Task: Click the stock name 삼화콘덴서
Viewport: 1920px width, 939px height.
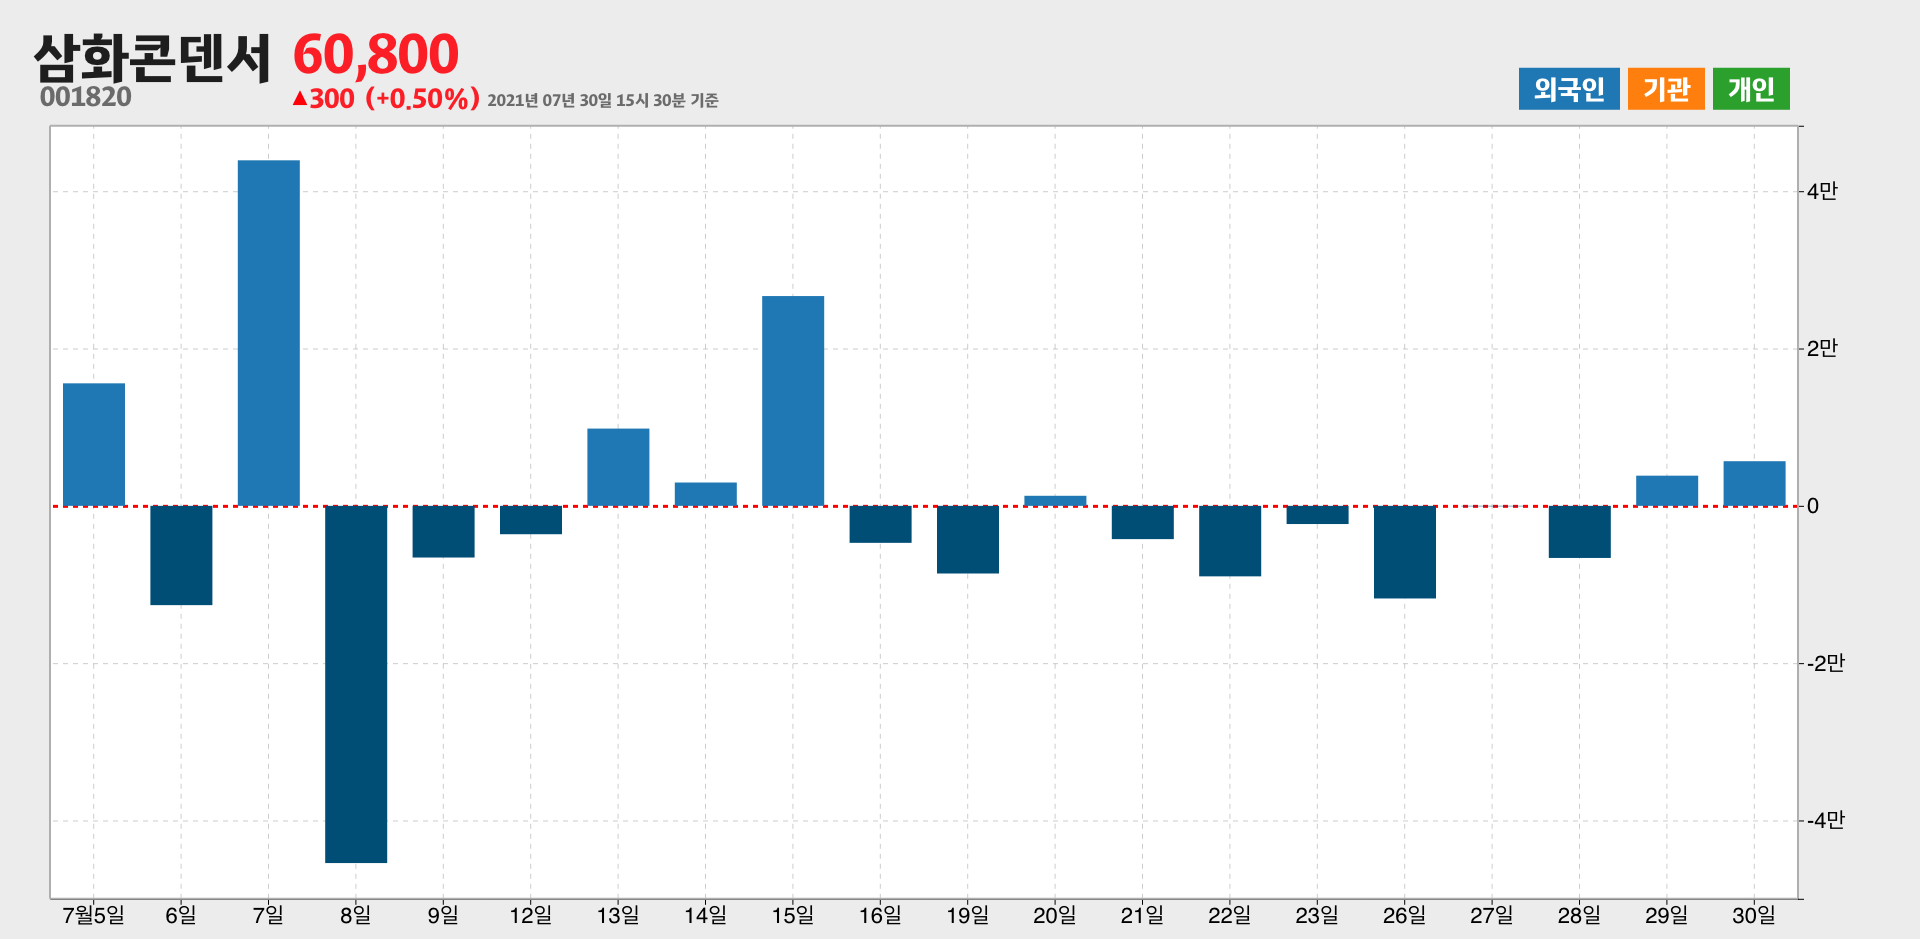Action: (152, 57)
